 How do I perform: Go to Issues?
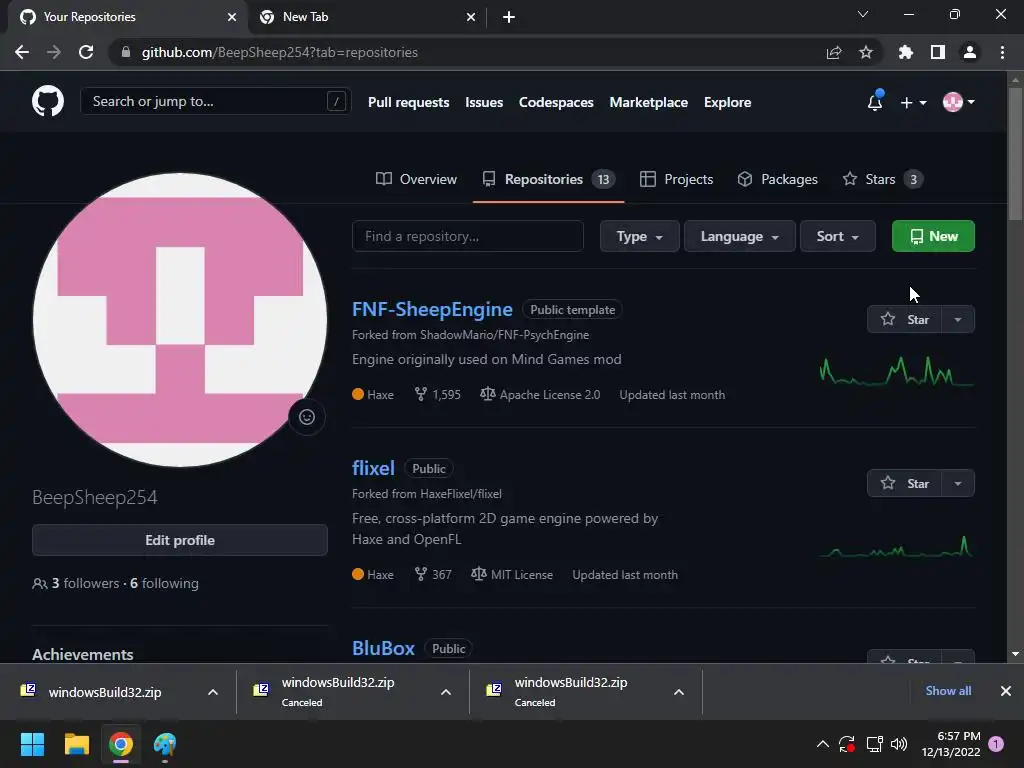pos(484,103)
